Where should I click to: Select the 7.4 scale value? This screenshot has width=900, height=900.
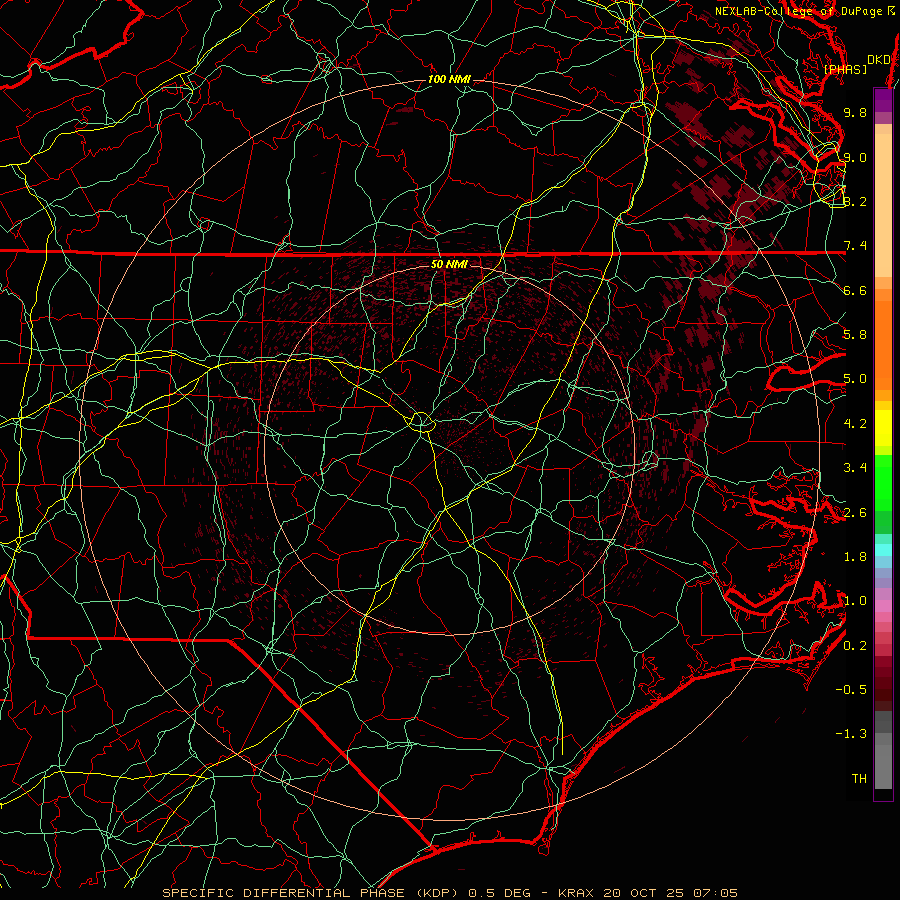coord(855,246)
